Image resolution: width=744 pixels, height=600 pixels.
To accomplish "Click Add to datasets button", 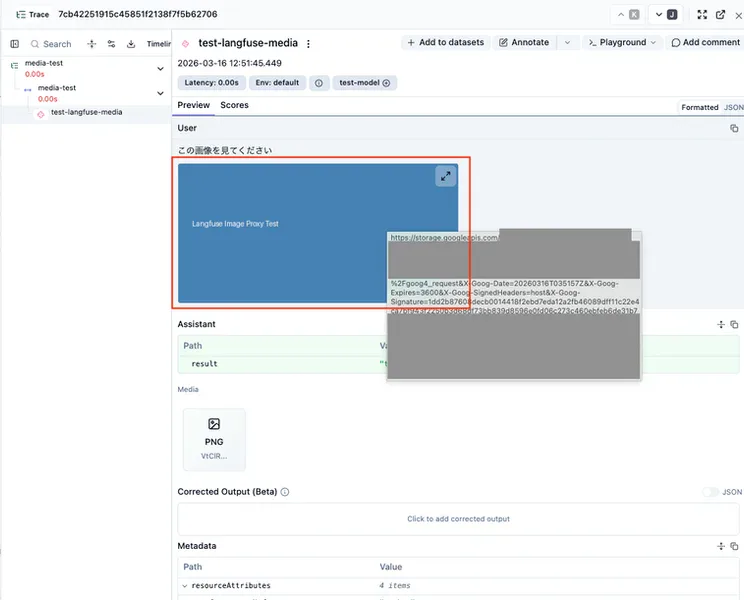I will tap(446, 43).
